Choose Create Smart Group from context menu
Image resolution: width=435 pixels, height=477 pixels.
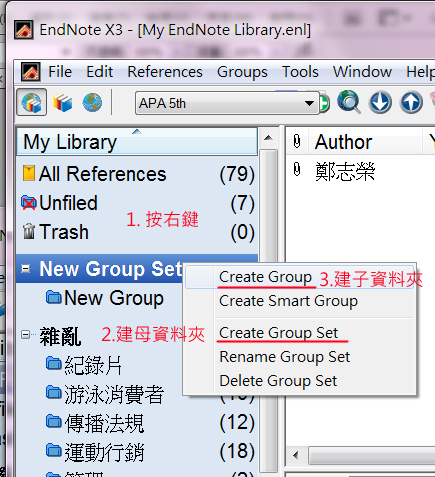[299, 301]
